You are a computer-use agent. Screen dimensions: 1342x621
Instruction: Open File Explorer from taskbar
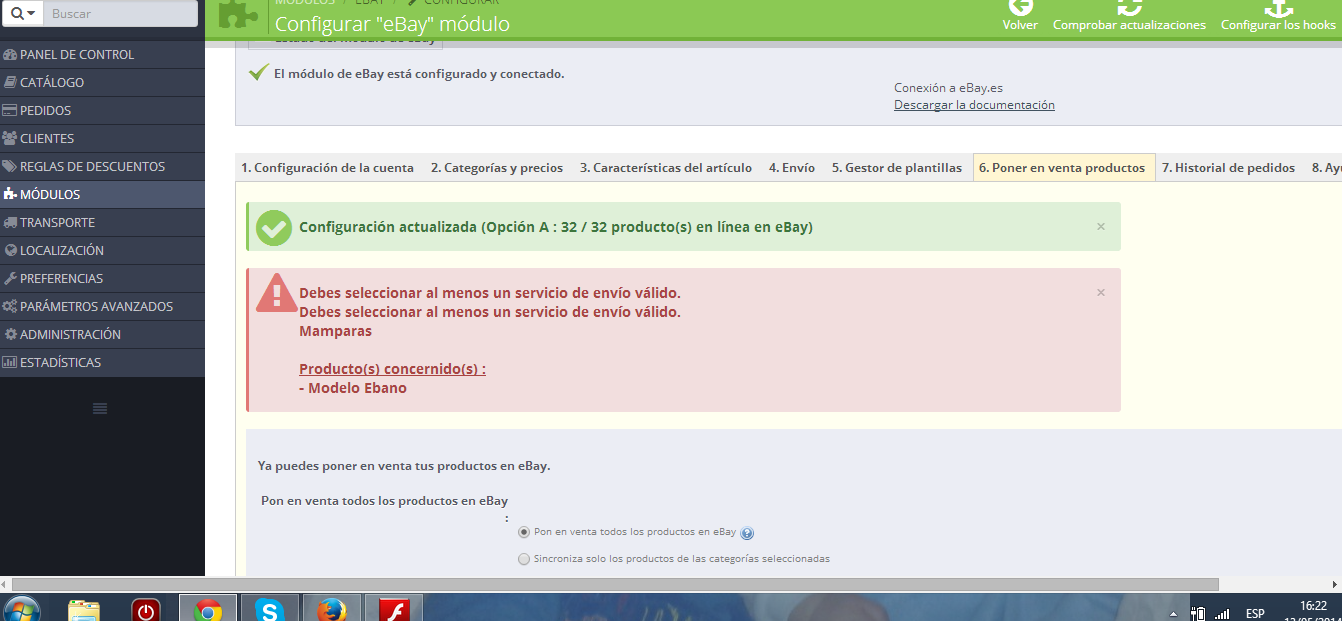pos(84,609)
